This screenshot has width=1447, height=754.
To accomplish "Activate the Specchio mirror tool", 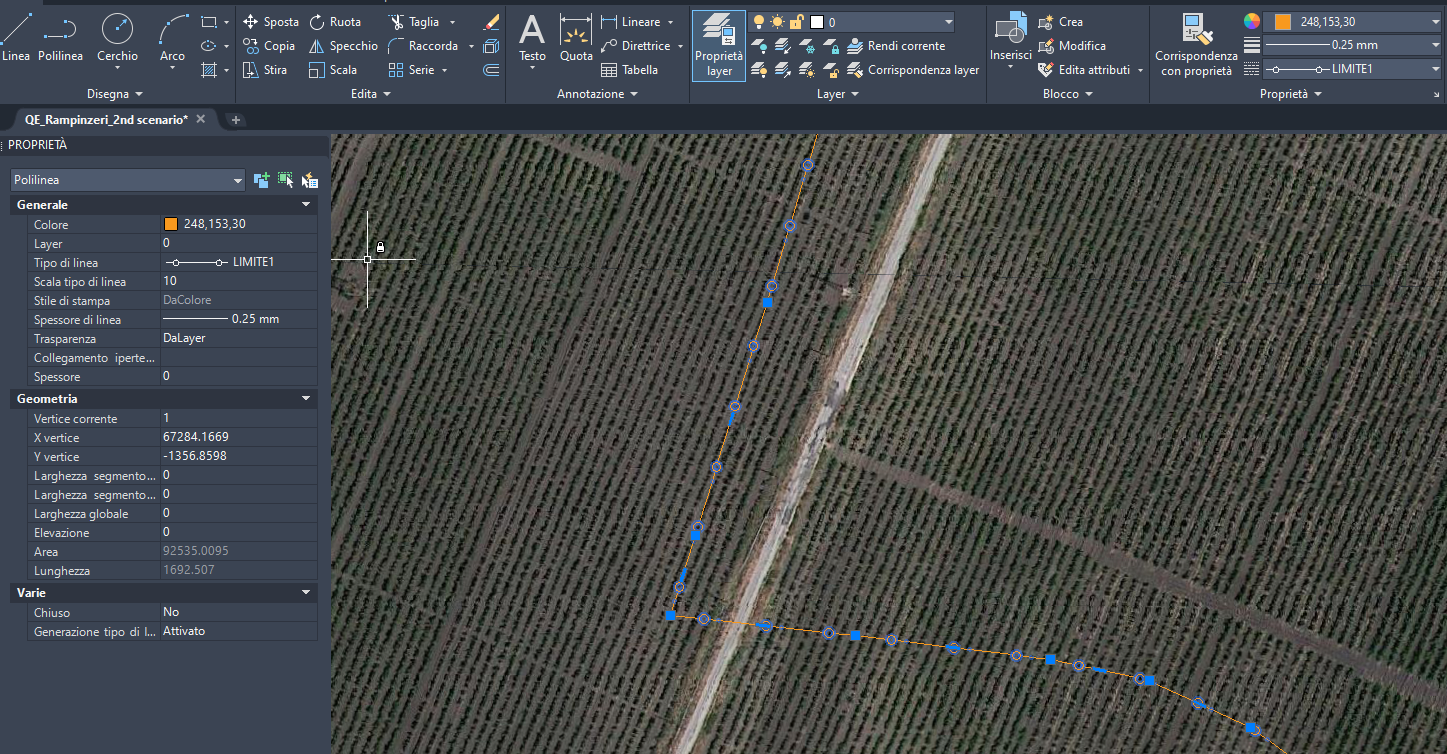I will 344,45.
